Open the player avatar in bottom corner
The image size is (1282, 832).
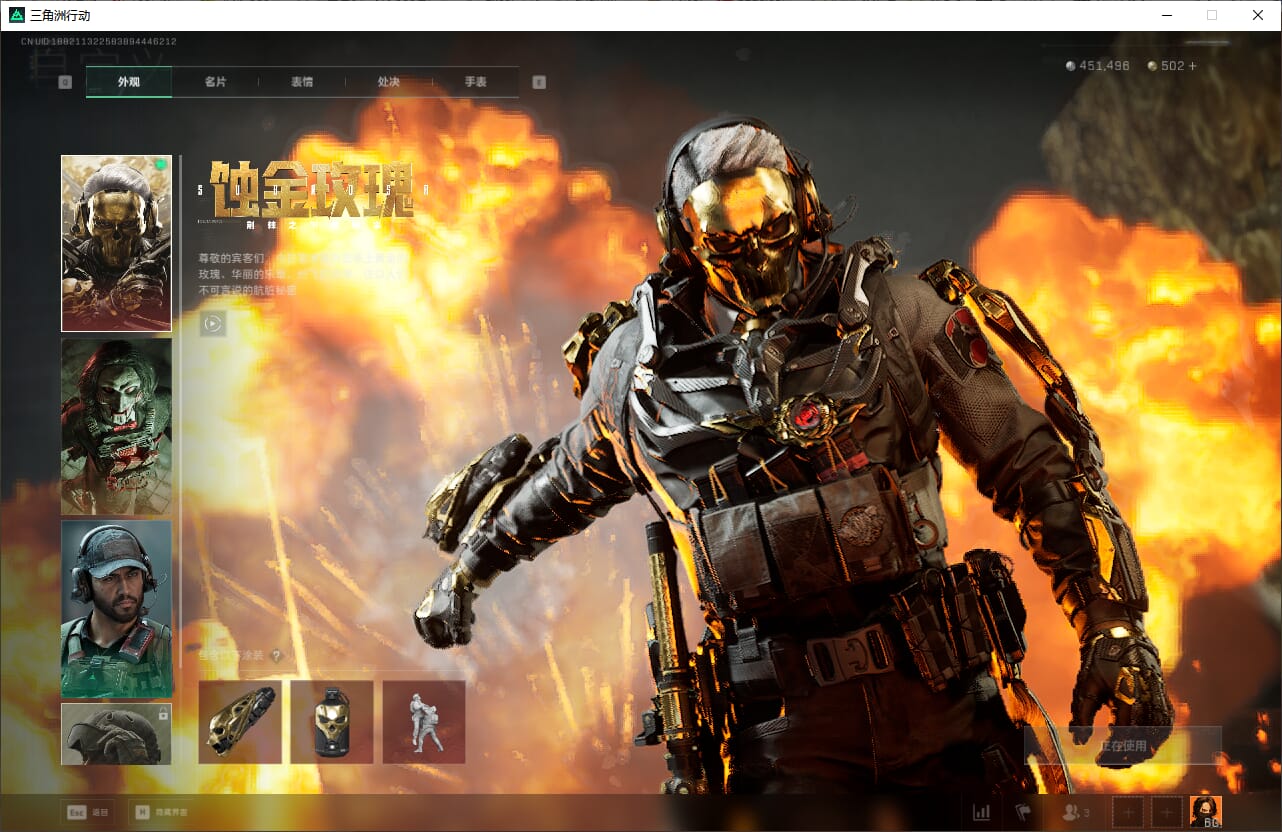(x=1205, y=811)
